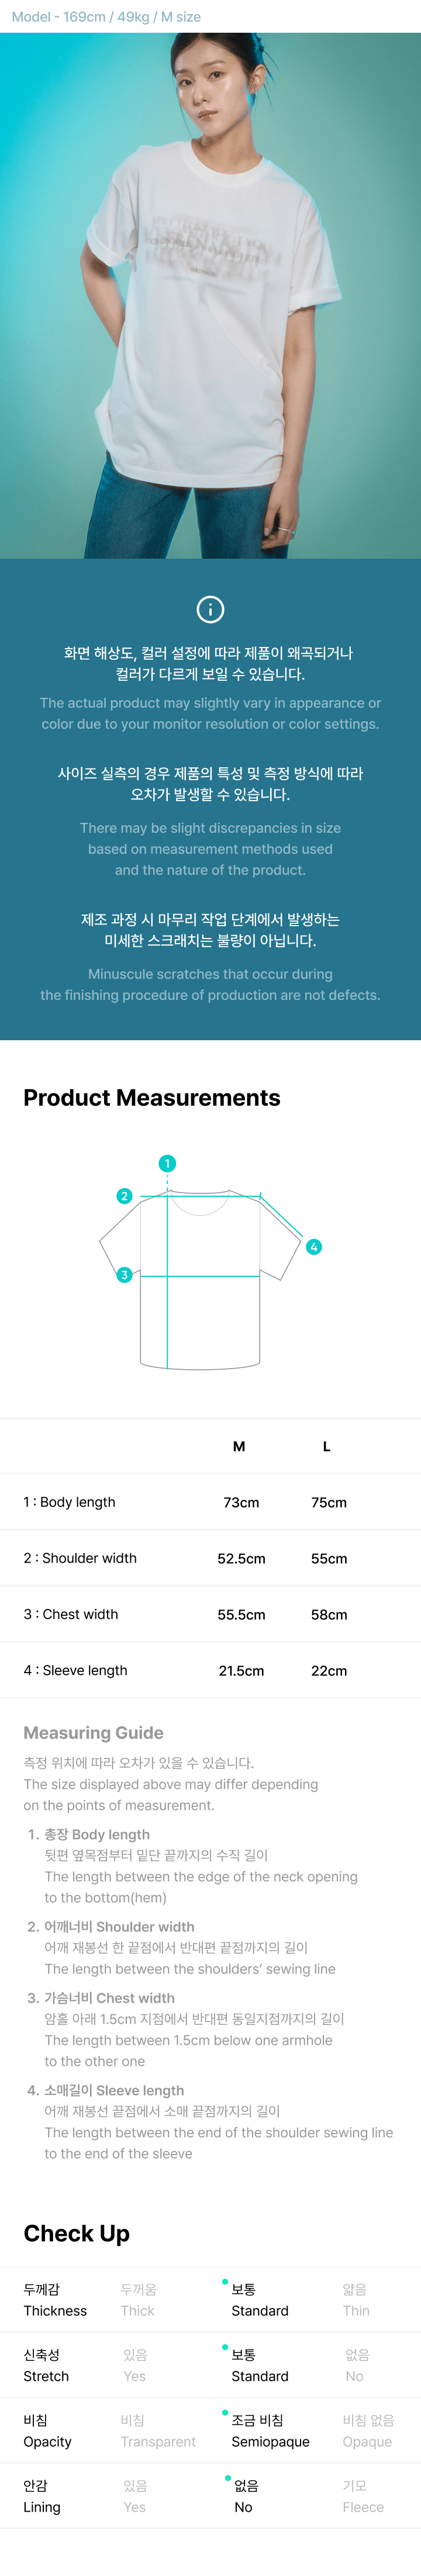The height and width of the screenshot is (2576, 421).
Task: Click the Product Measurements heading
Action: 152,1098
